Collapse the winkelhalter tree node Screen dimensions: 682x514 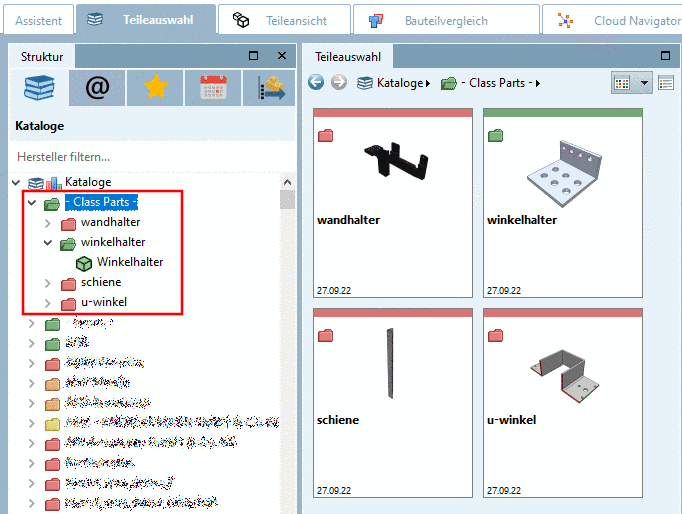click(x=48, y=242)
